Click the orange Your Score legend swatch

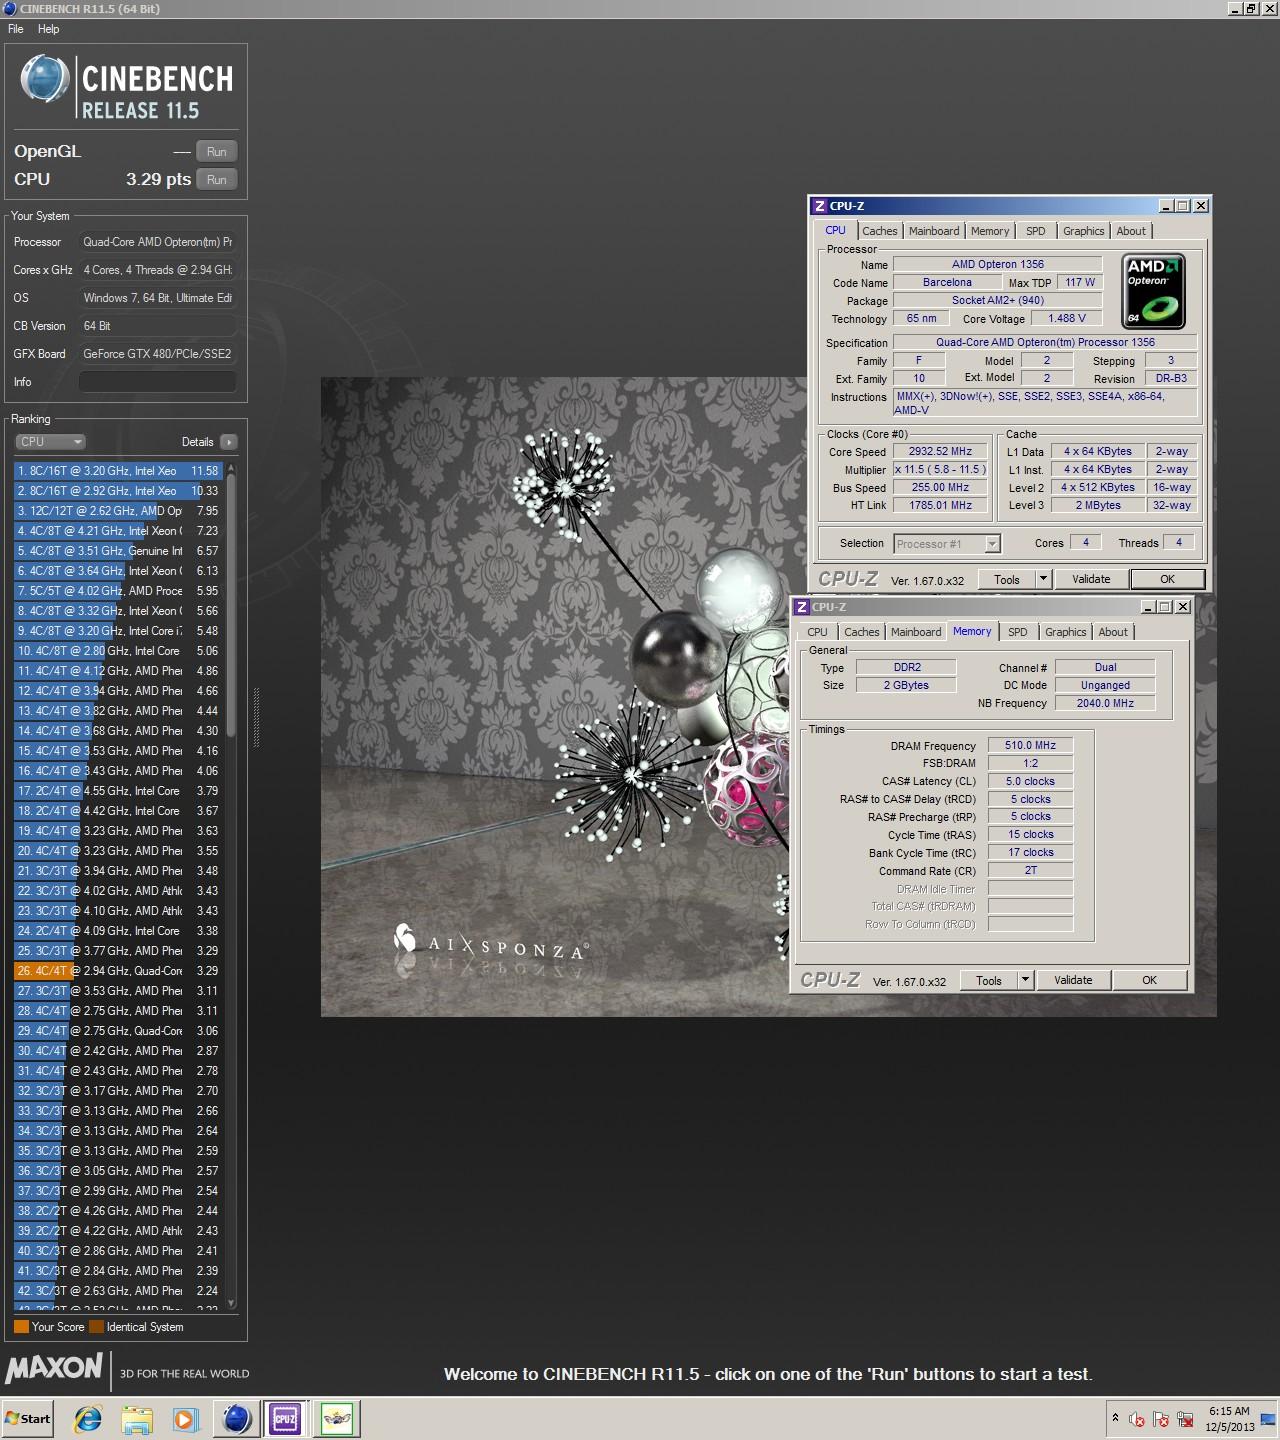tap(21, 1327)
